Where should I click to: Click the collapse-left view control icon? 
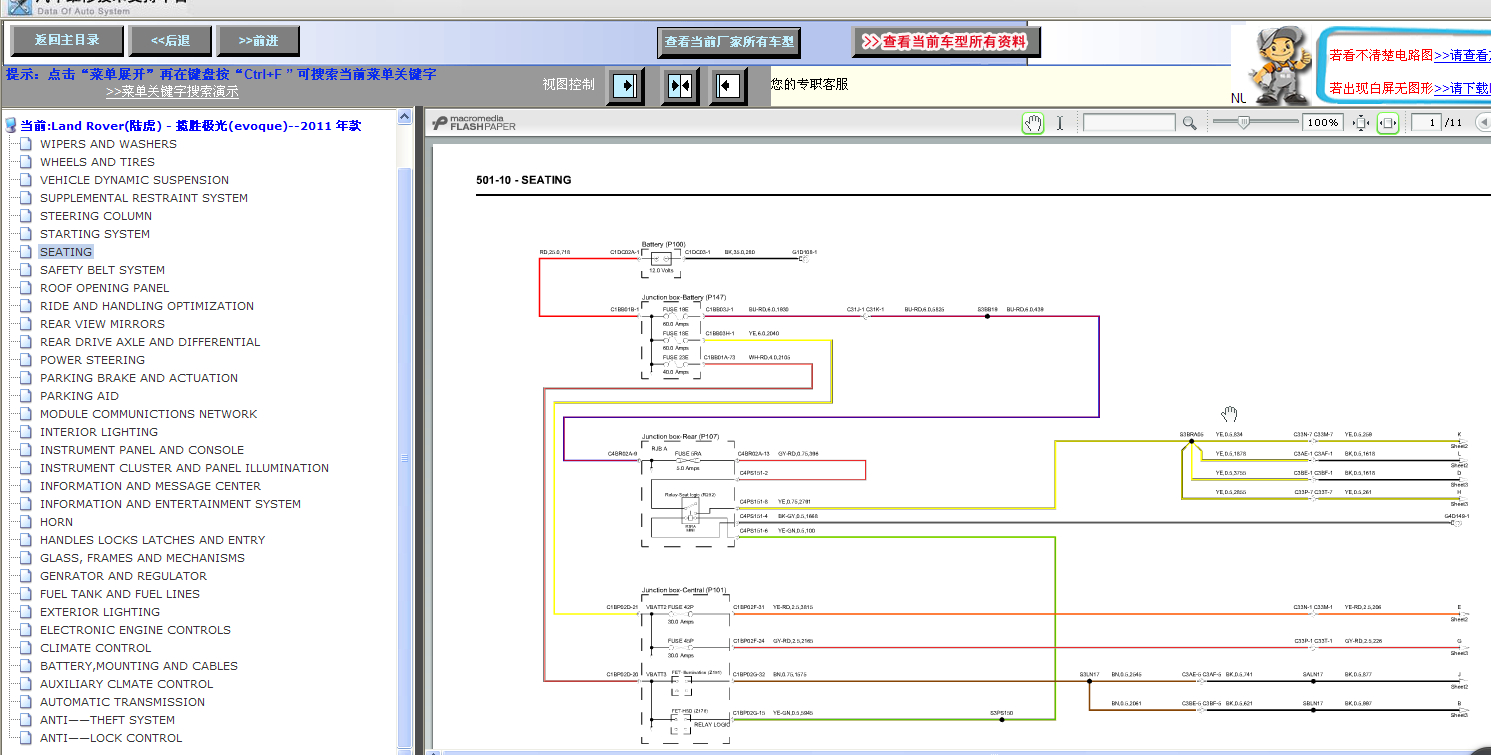click(728, 86)
